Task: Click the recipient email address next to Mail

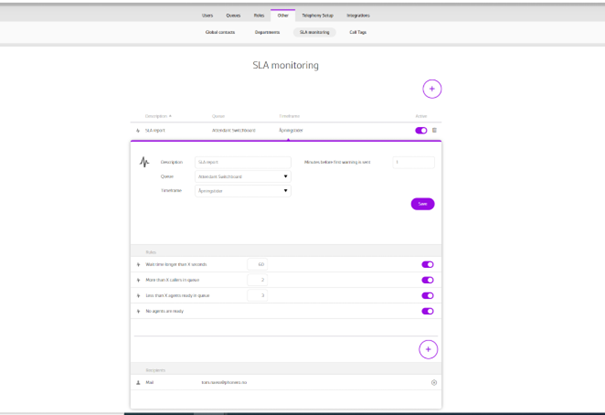Action: (224, 383)
